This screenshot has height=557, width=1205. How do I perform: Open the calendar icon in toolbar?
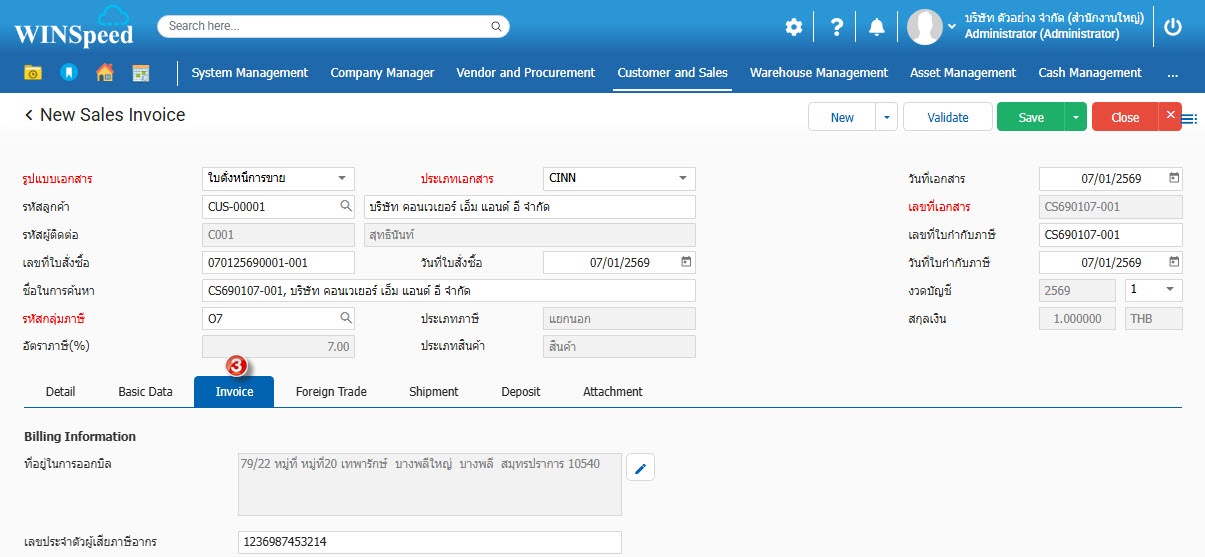(x=140, y=73)
